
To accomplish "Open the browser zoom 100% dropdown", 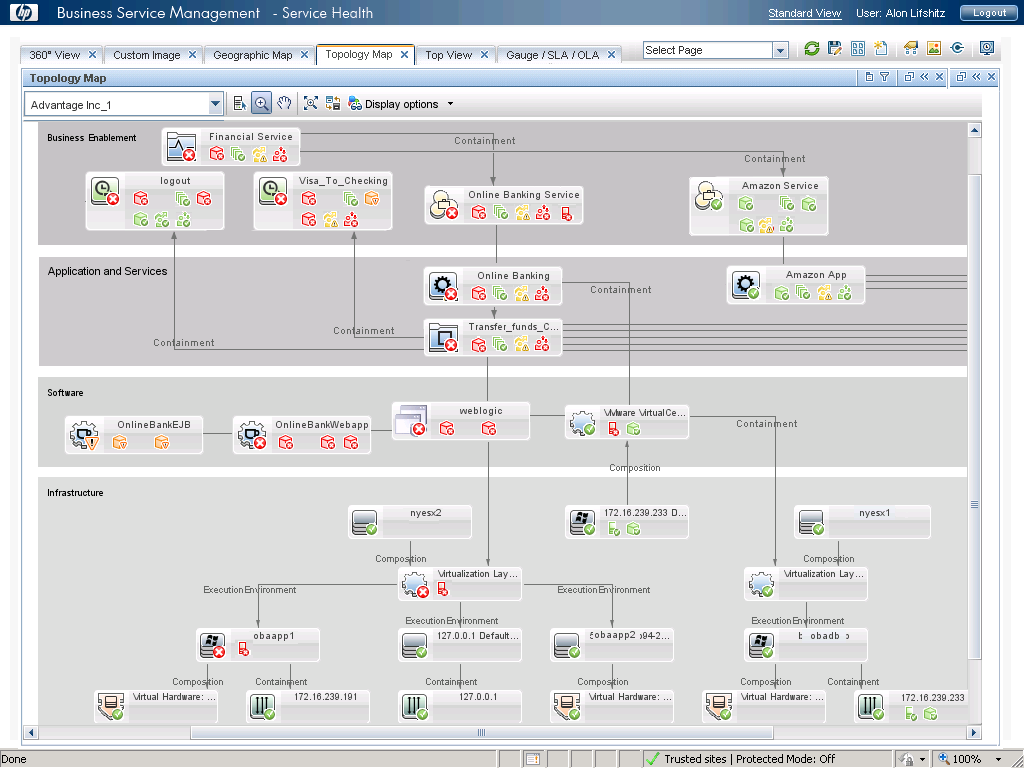I will point(999,759).
